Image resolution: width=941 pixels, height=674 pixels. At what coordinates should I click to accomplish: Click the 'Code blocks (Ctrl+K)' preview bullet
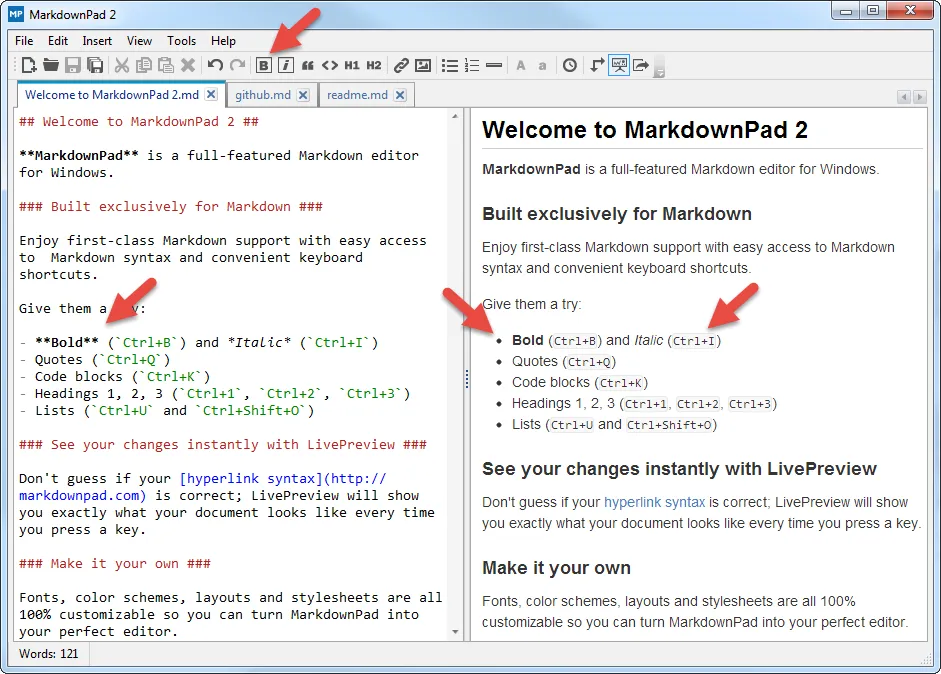click(580, 382)
